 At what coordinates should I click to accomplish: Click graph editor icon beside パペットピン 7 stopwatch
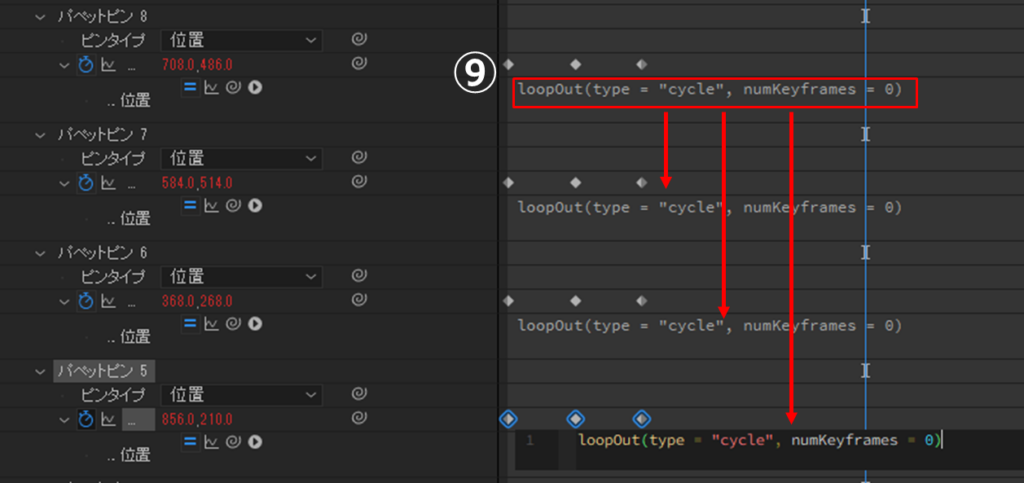108,183
